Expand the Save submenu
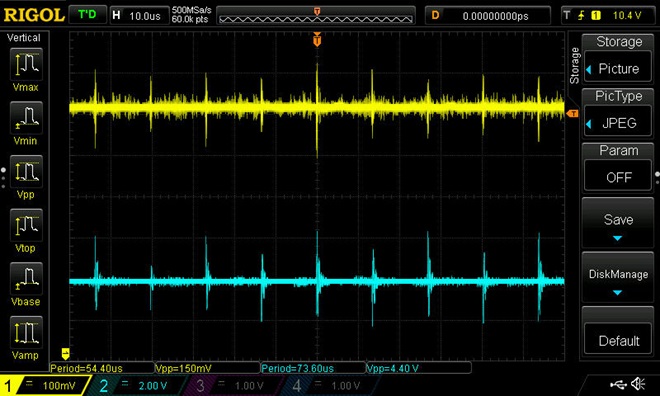 pyautogui.click(x=618, y=223)
